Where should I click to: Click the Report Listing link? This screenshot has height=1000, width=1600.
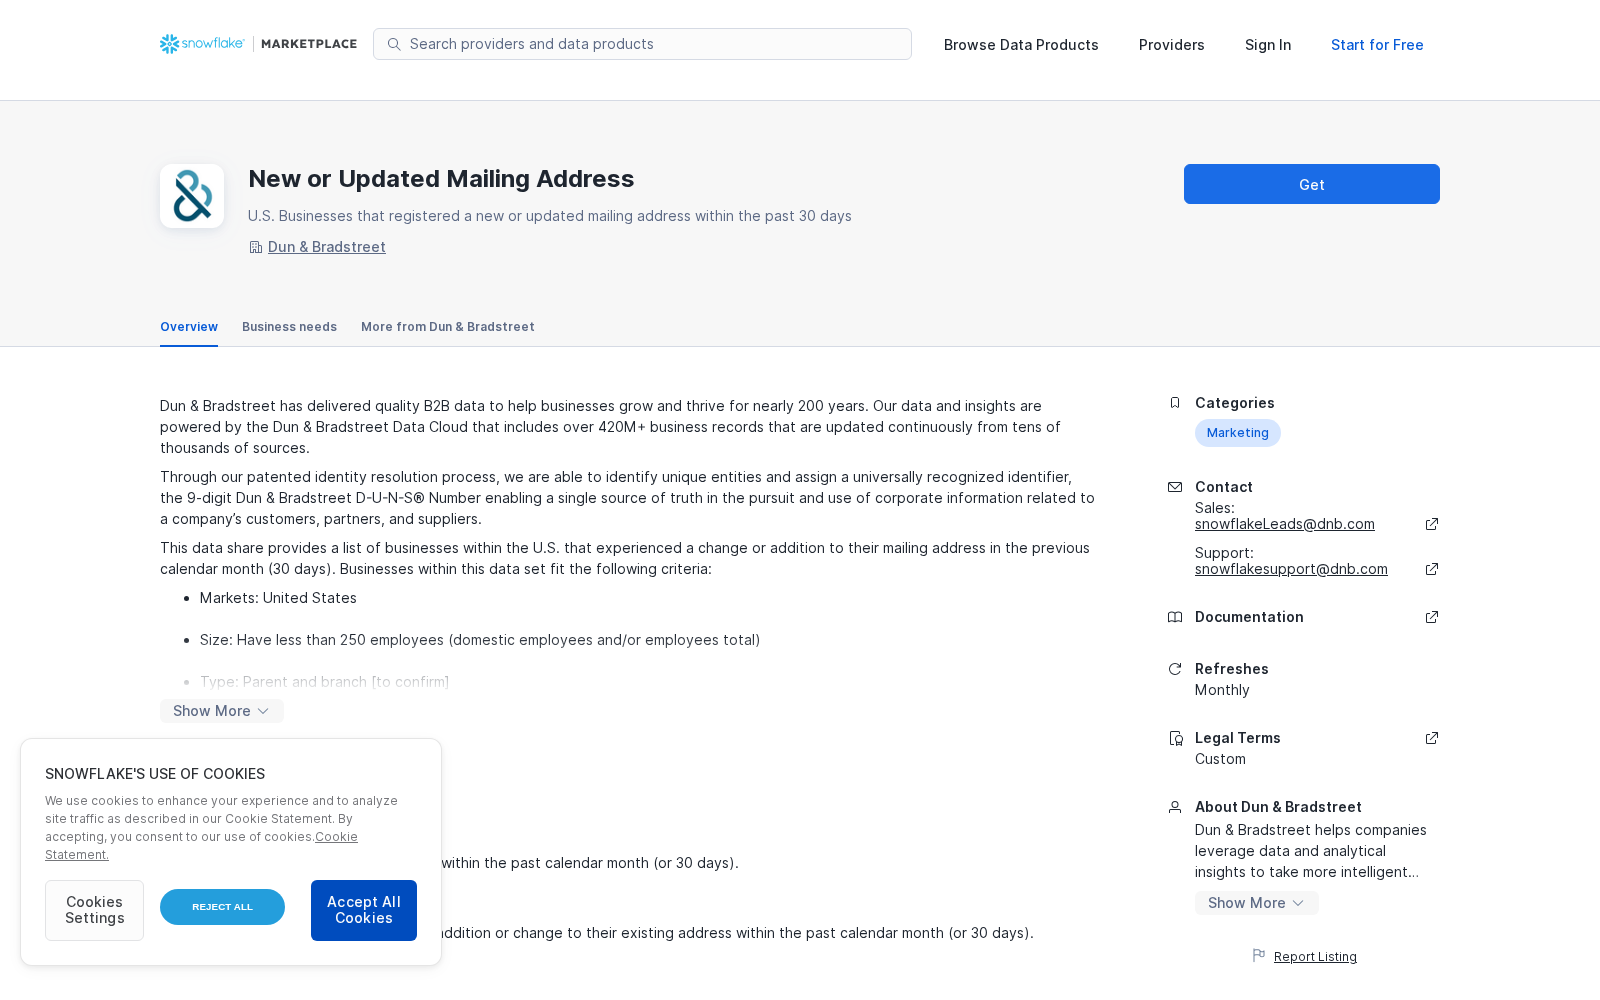1315,957
